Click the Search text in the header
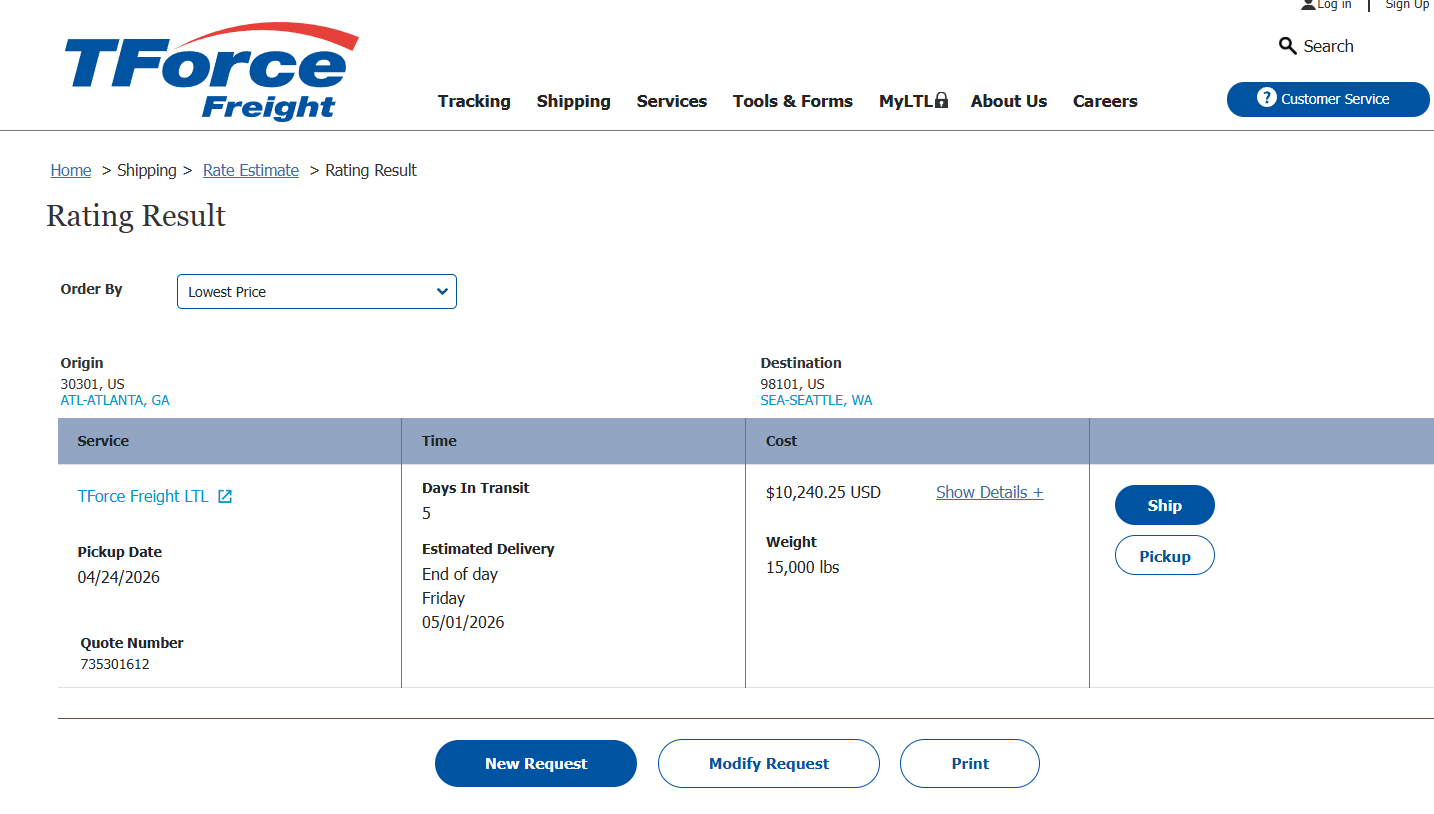 (1329, 46)
